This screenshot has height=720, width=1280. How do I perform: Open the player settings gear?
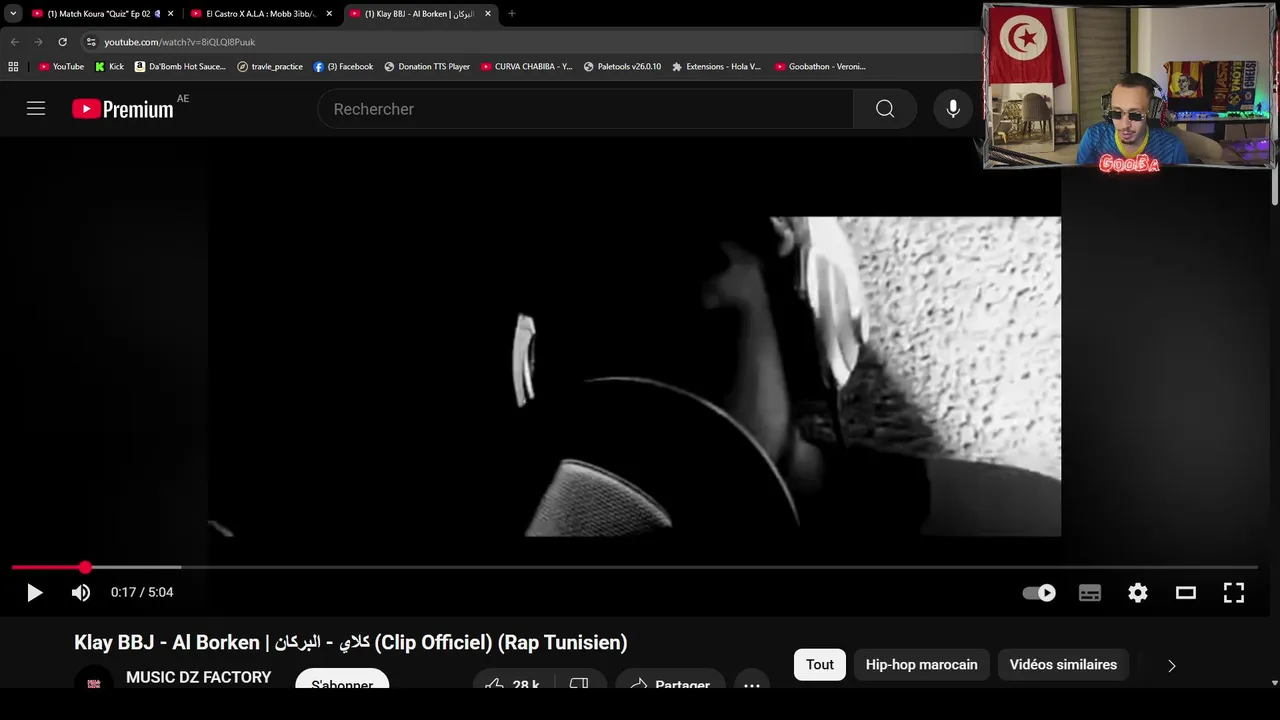point(1138,593)
